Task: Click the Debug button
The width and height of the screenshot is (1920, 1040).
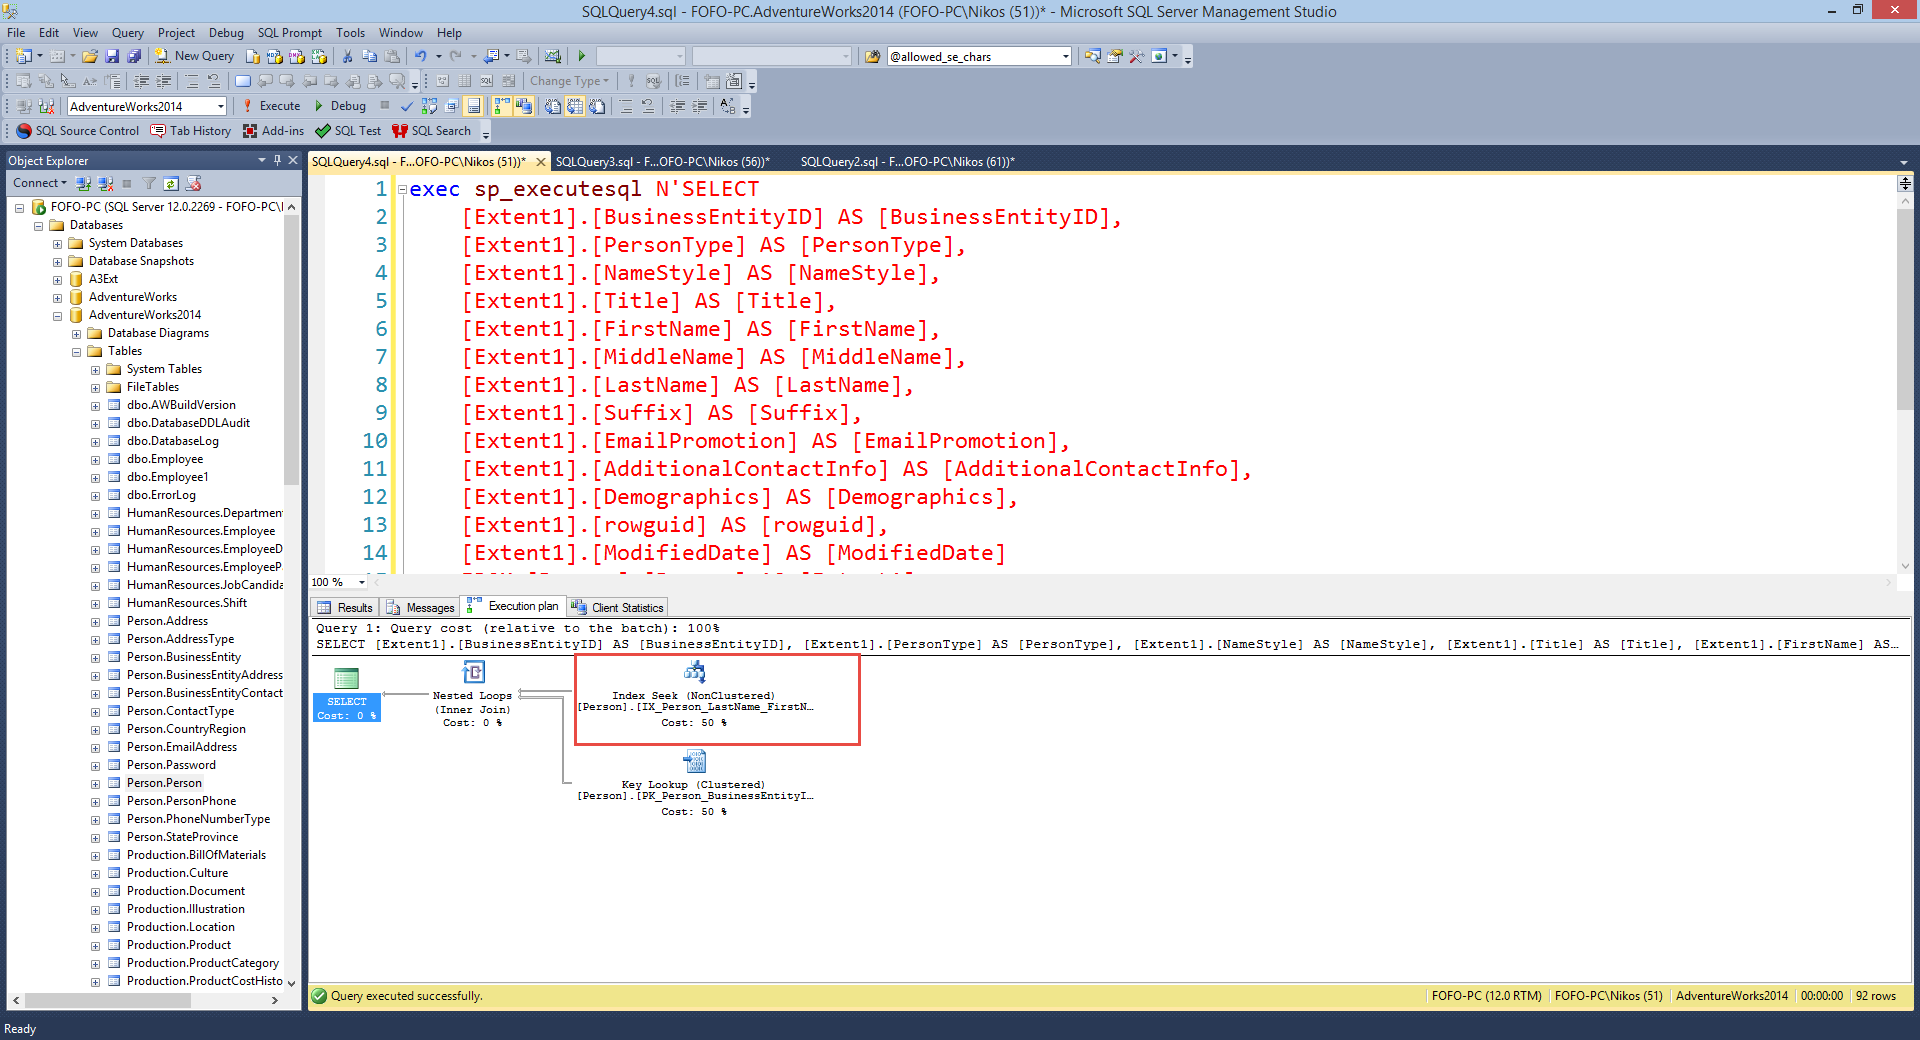Action: click(x=340, y=106)
